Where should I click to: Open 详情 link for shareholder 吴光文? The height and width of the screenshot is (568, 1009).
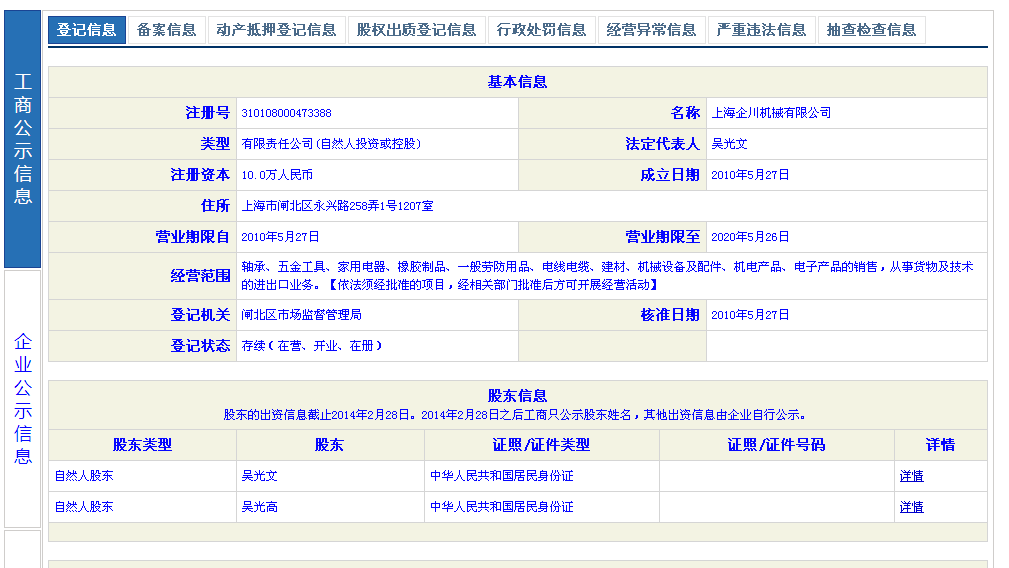coord(911,476)
